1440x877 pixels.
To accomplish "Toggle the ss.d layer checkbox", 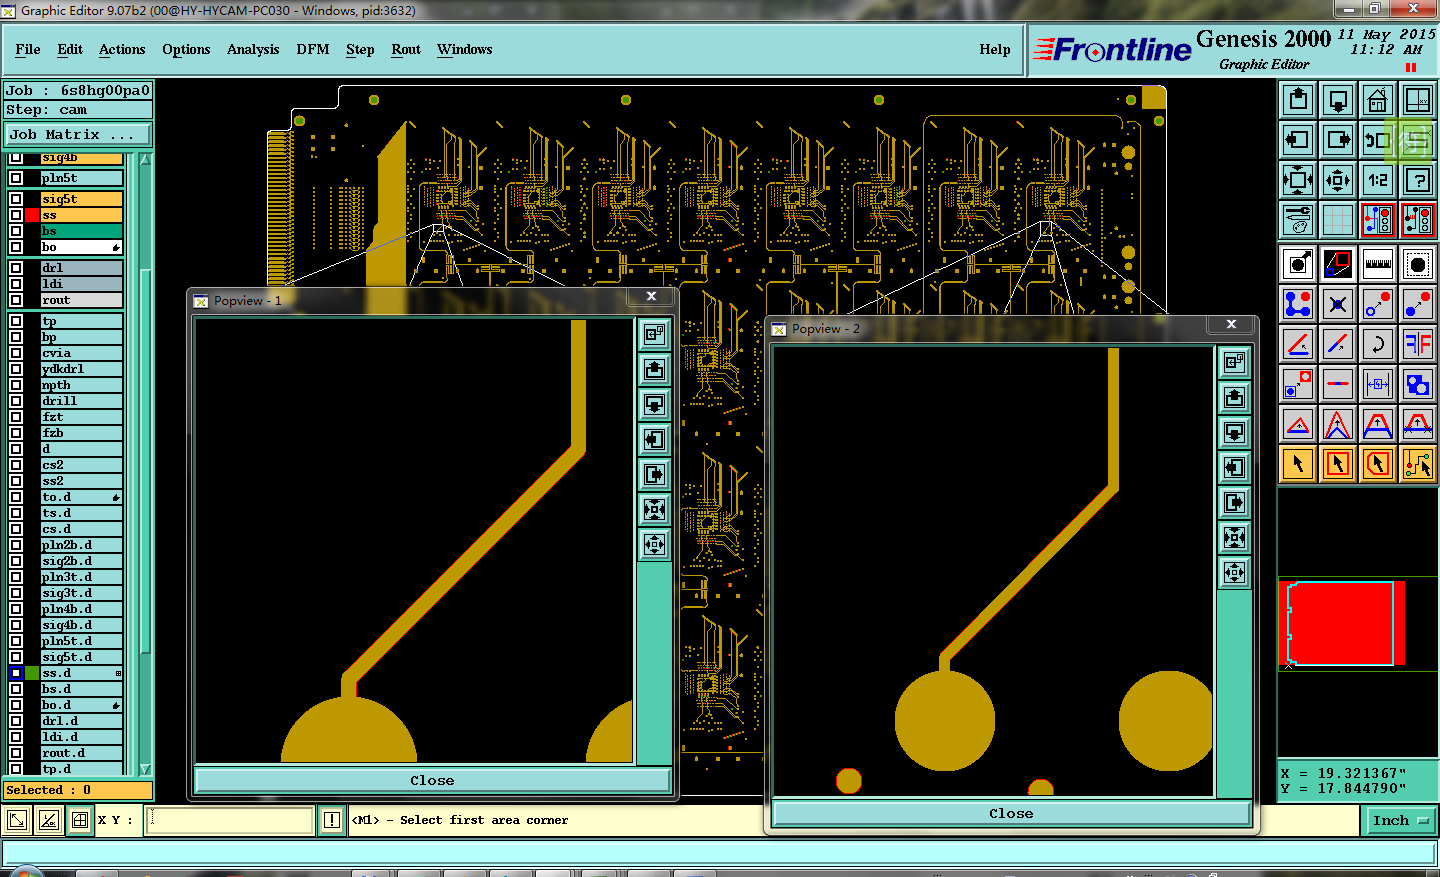I will (16, 673).
